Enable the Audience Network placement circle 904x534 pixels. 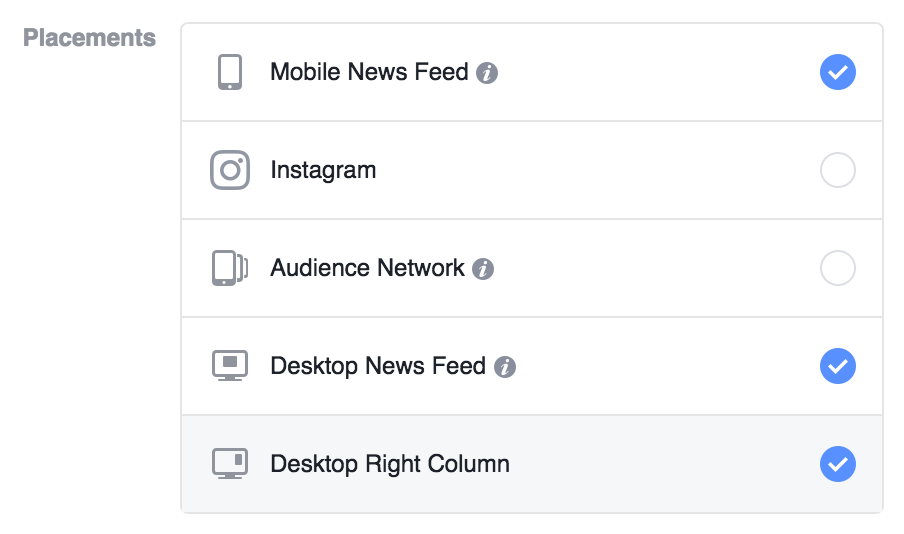point(838,268)
